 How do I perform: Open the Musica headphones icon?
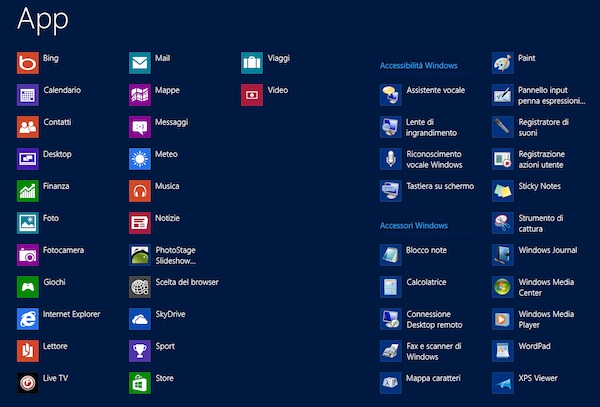[x=140, y=191]
